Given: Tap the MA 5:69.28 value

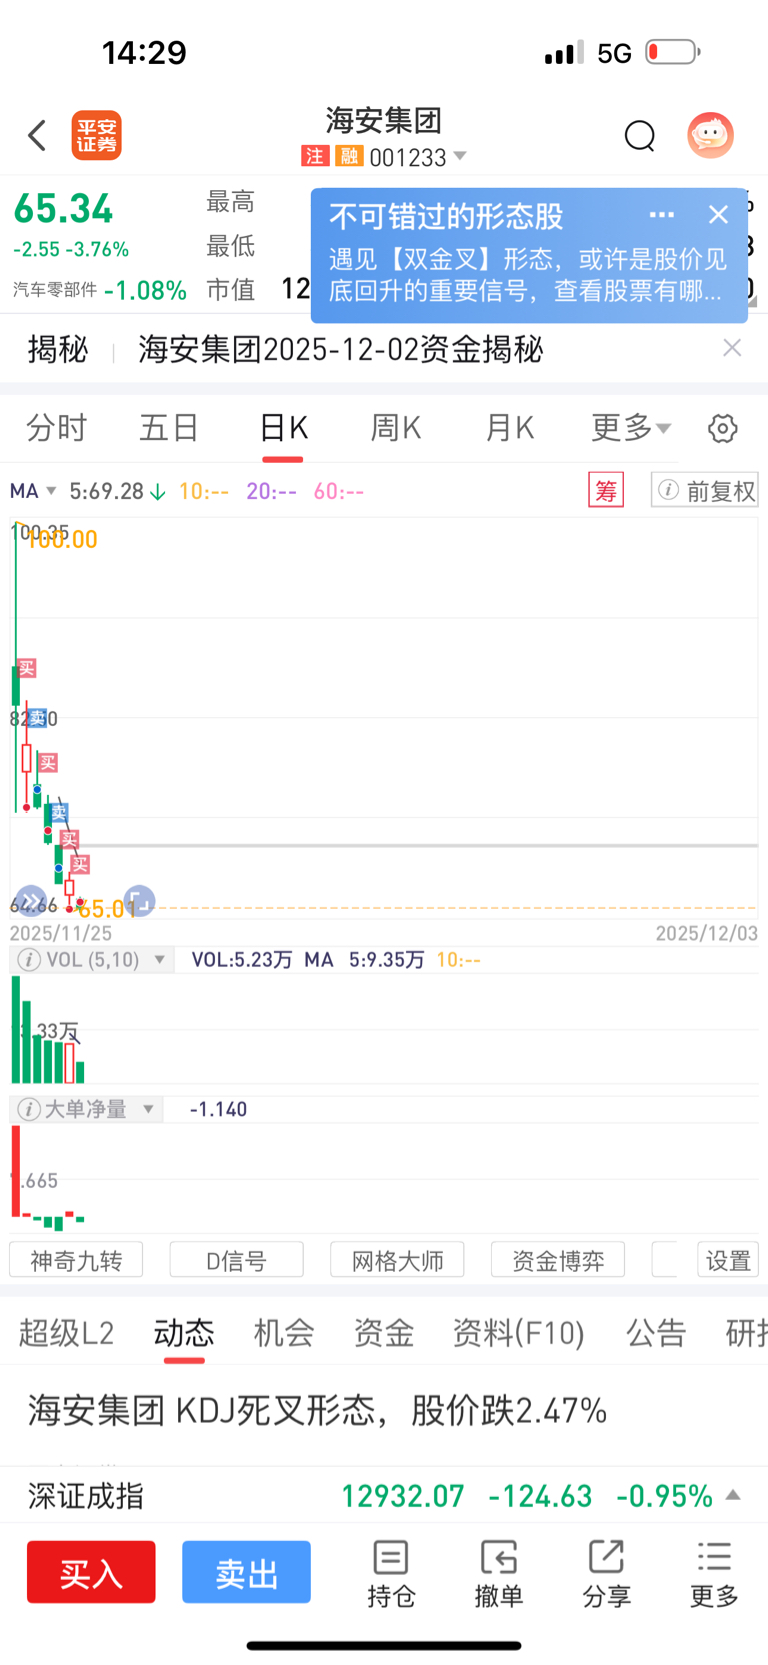Looking at the screenshot, I should pos(107,491).
